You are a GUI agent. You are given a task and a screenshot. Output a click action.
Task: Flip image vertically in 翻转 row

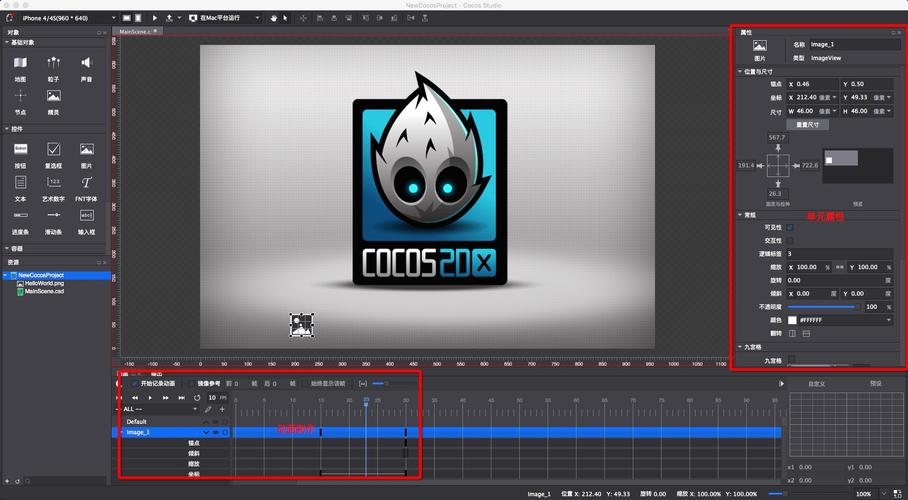[806, 334]
